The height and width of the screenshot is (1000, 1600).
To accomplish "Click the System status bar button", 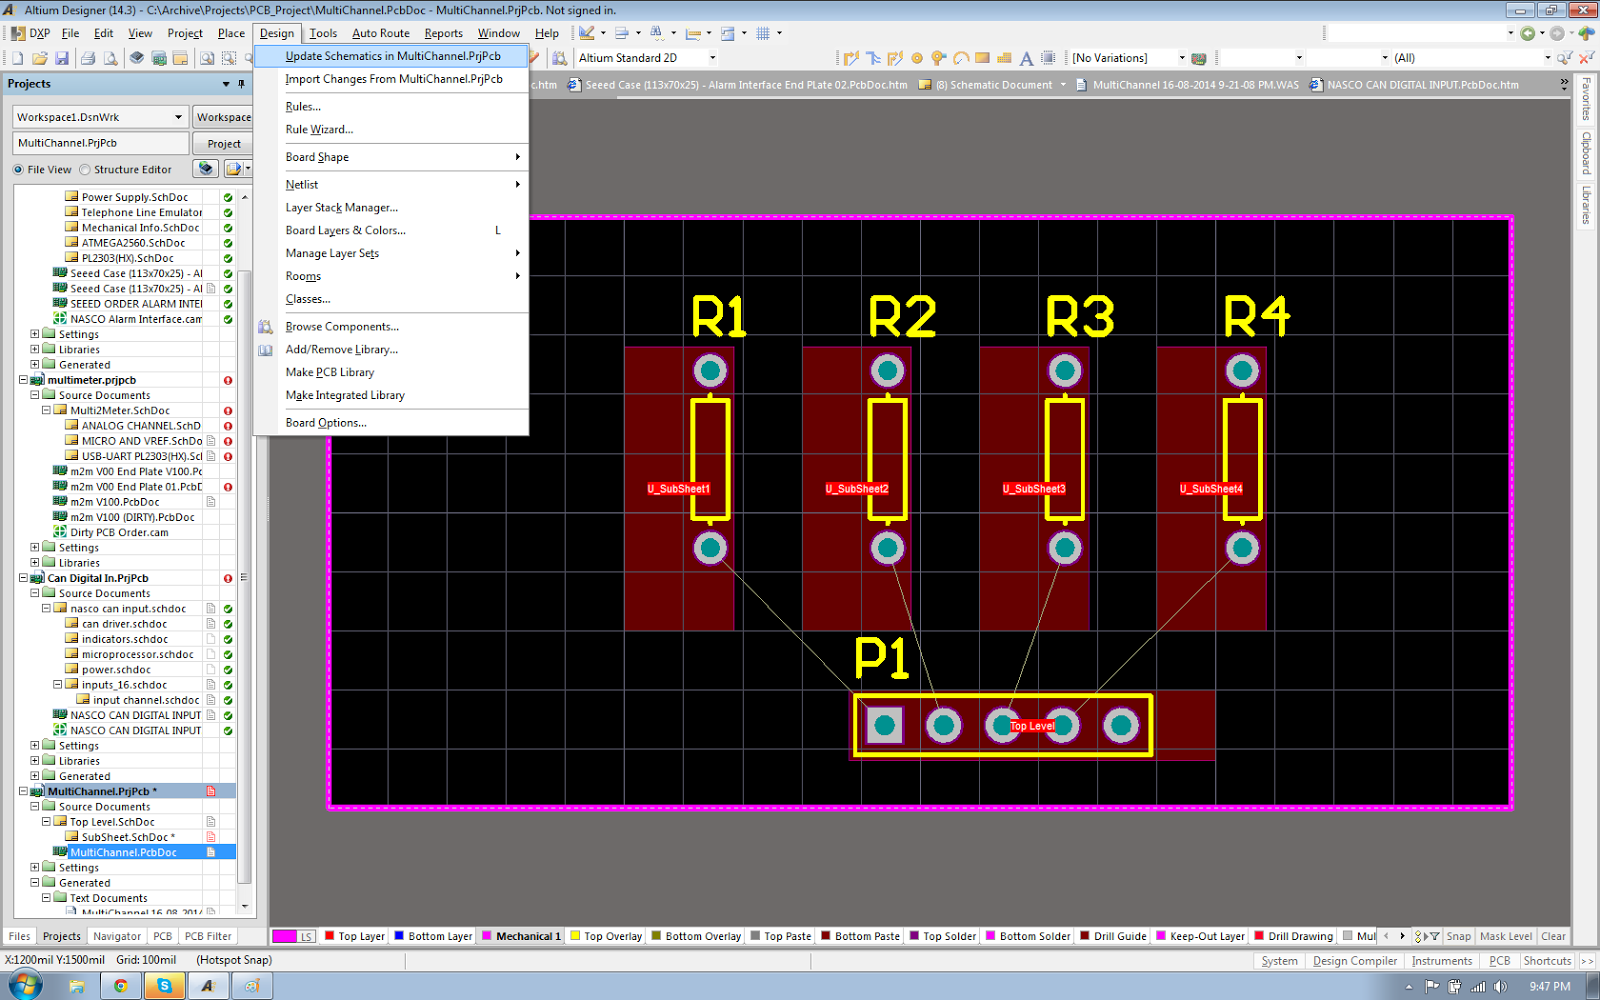I will 1279,961.
